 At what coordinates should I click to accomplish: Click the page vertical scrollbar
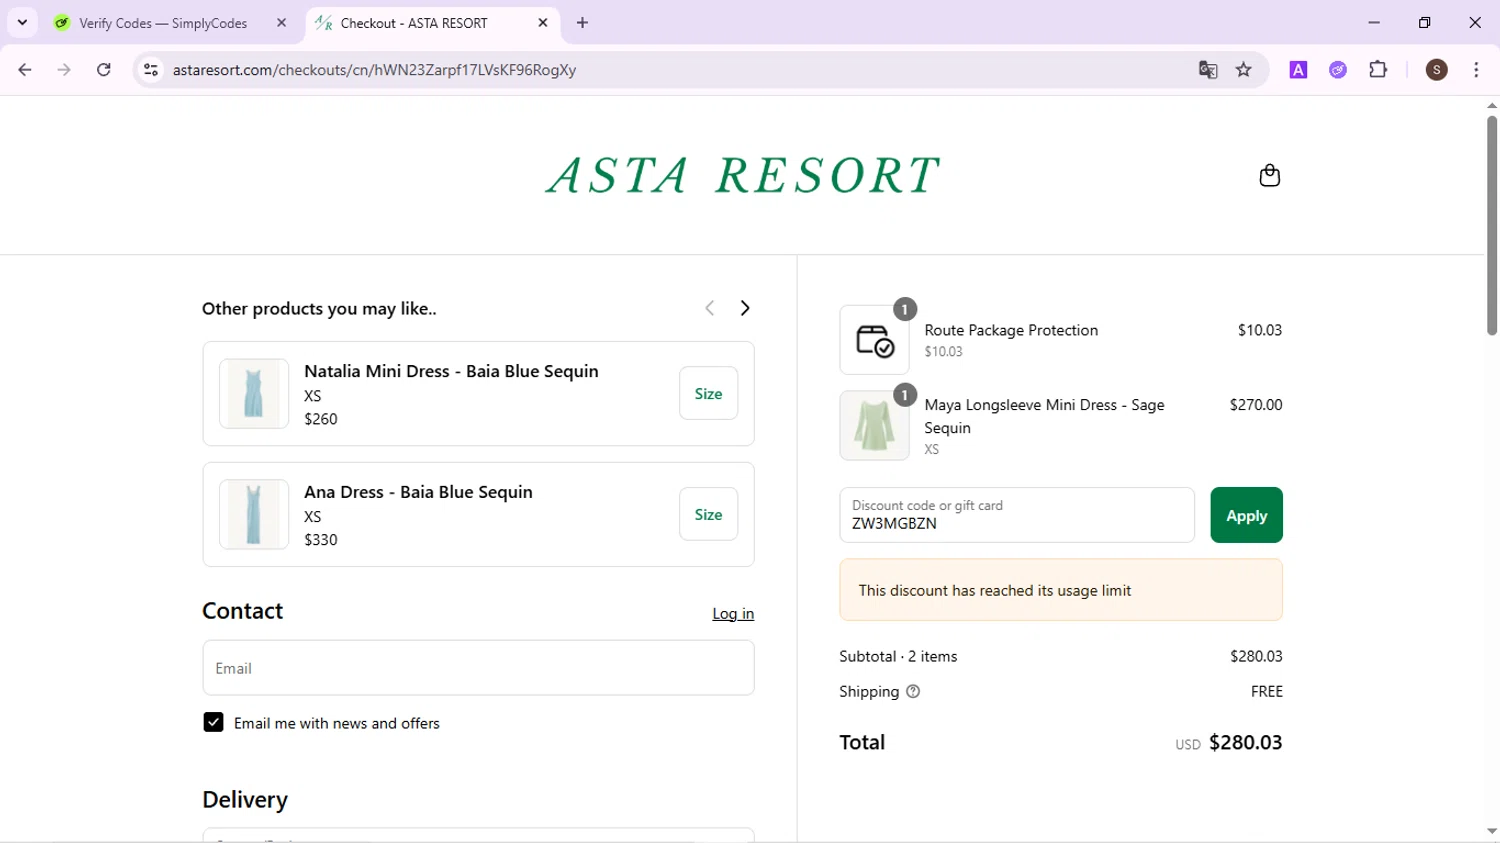click(x=1491, y=225)
